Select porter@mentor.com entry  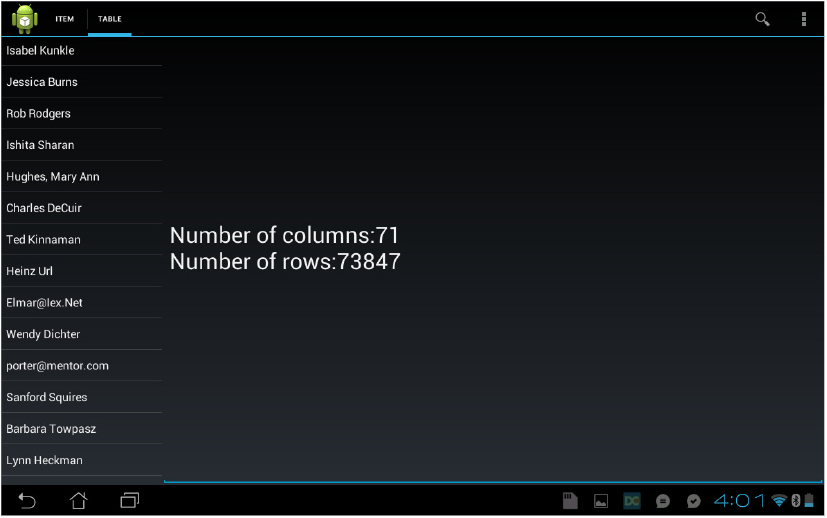click(x=82, y=366)
